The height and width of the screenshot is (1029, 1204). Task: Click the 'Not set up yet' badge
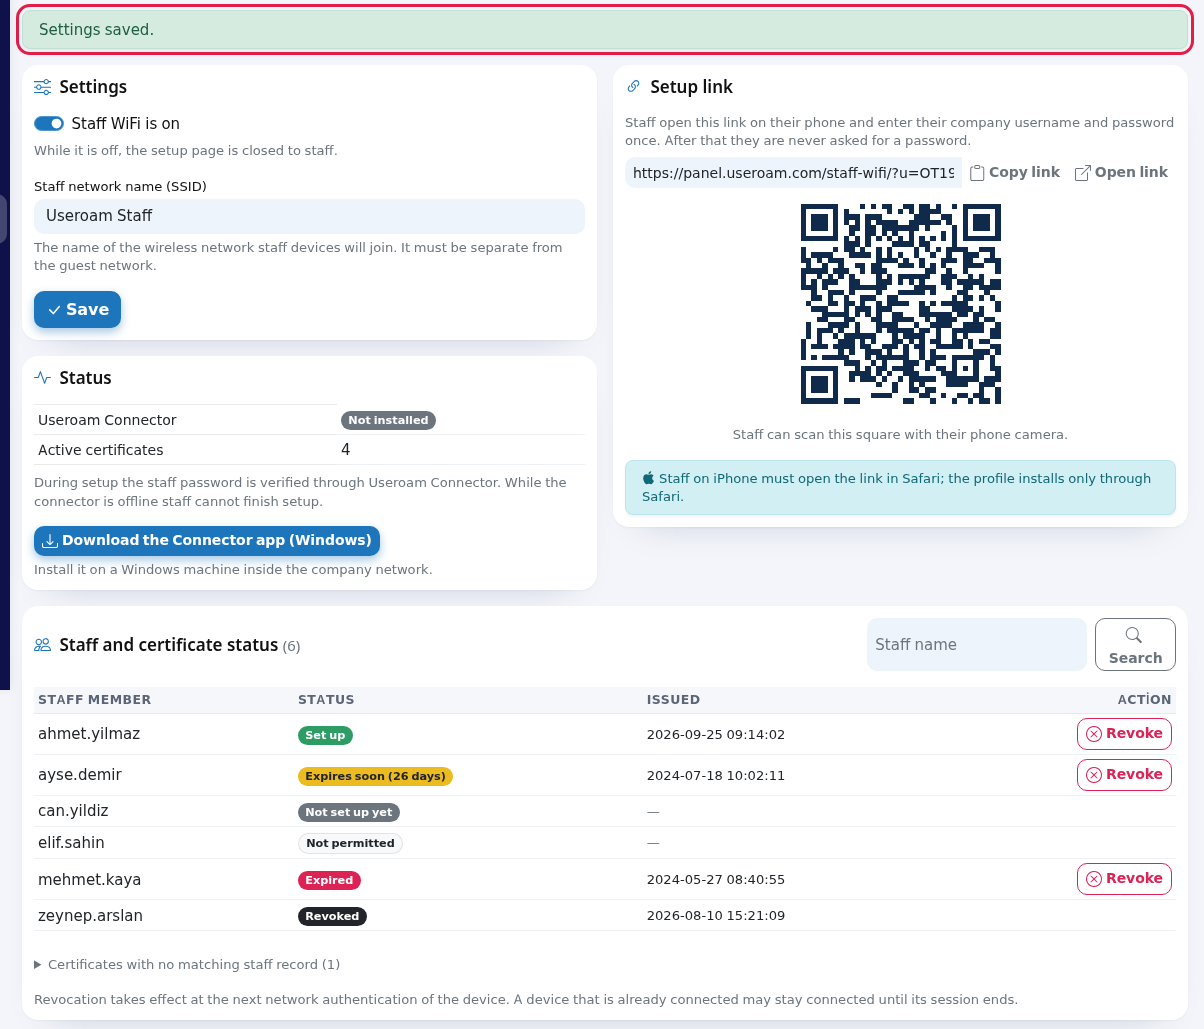pyautogui.click(x=349, y=812)
